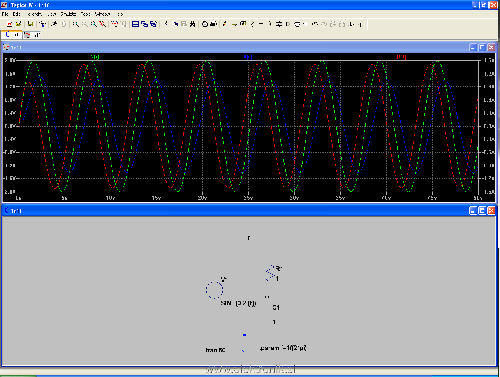Open the Tools menu

tap(85, 14)
